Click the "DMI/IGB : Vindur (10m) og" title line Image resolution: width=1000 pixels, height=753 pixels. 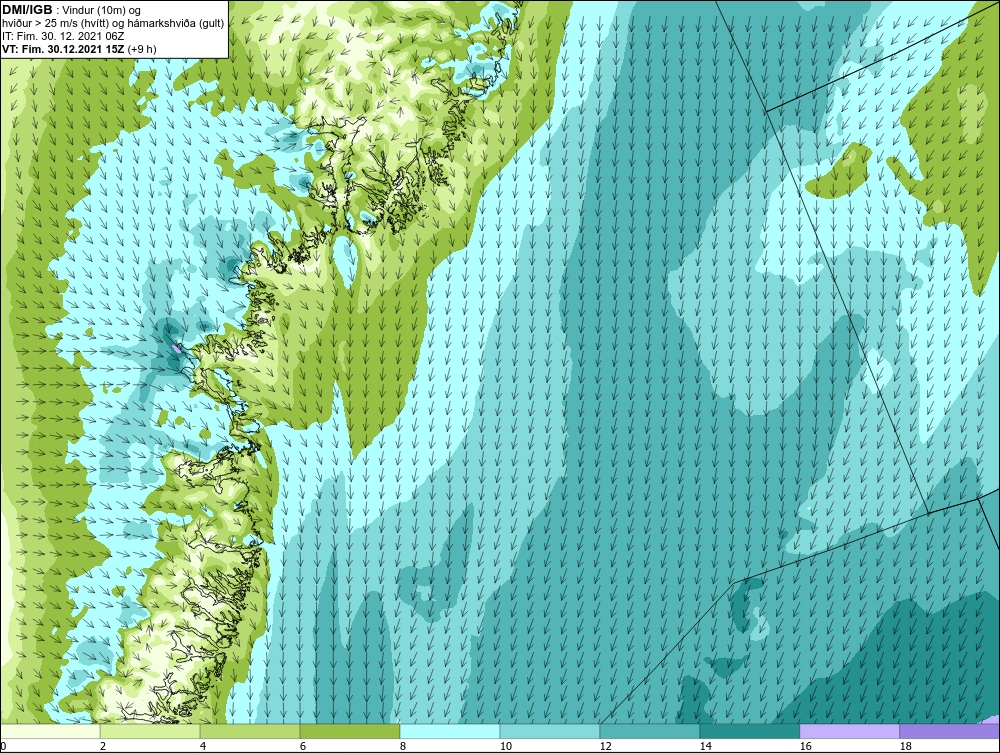point(72,10)
